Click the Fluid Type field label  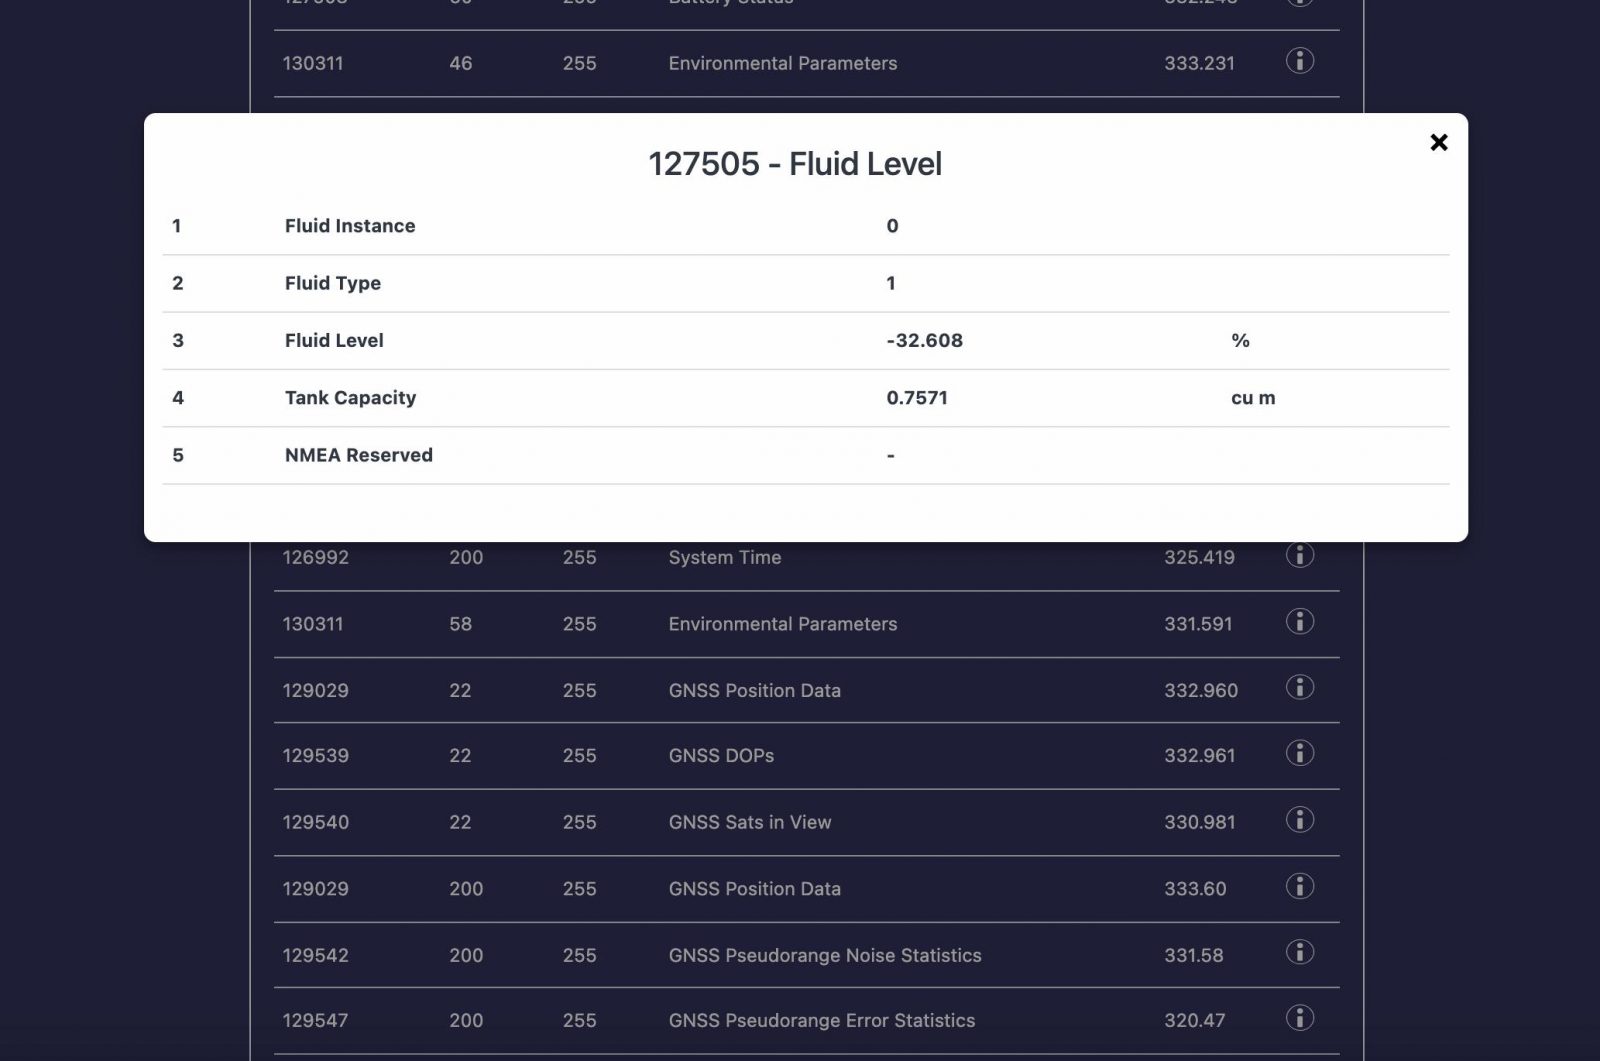click(332, 283)
